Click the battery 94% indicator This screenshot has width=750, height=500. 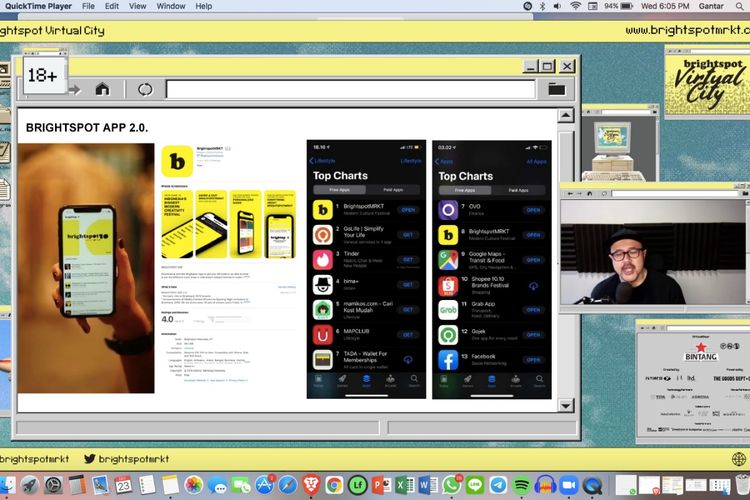(618, 6)
